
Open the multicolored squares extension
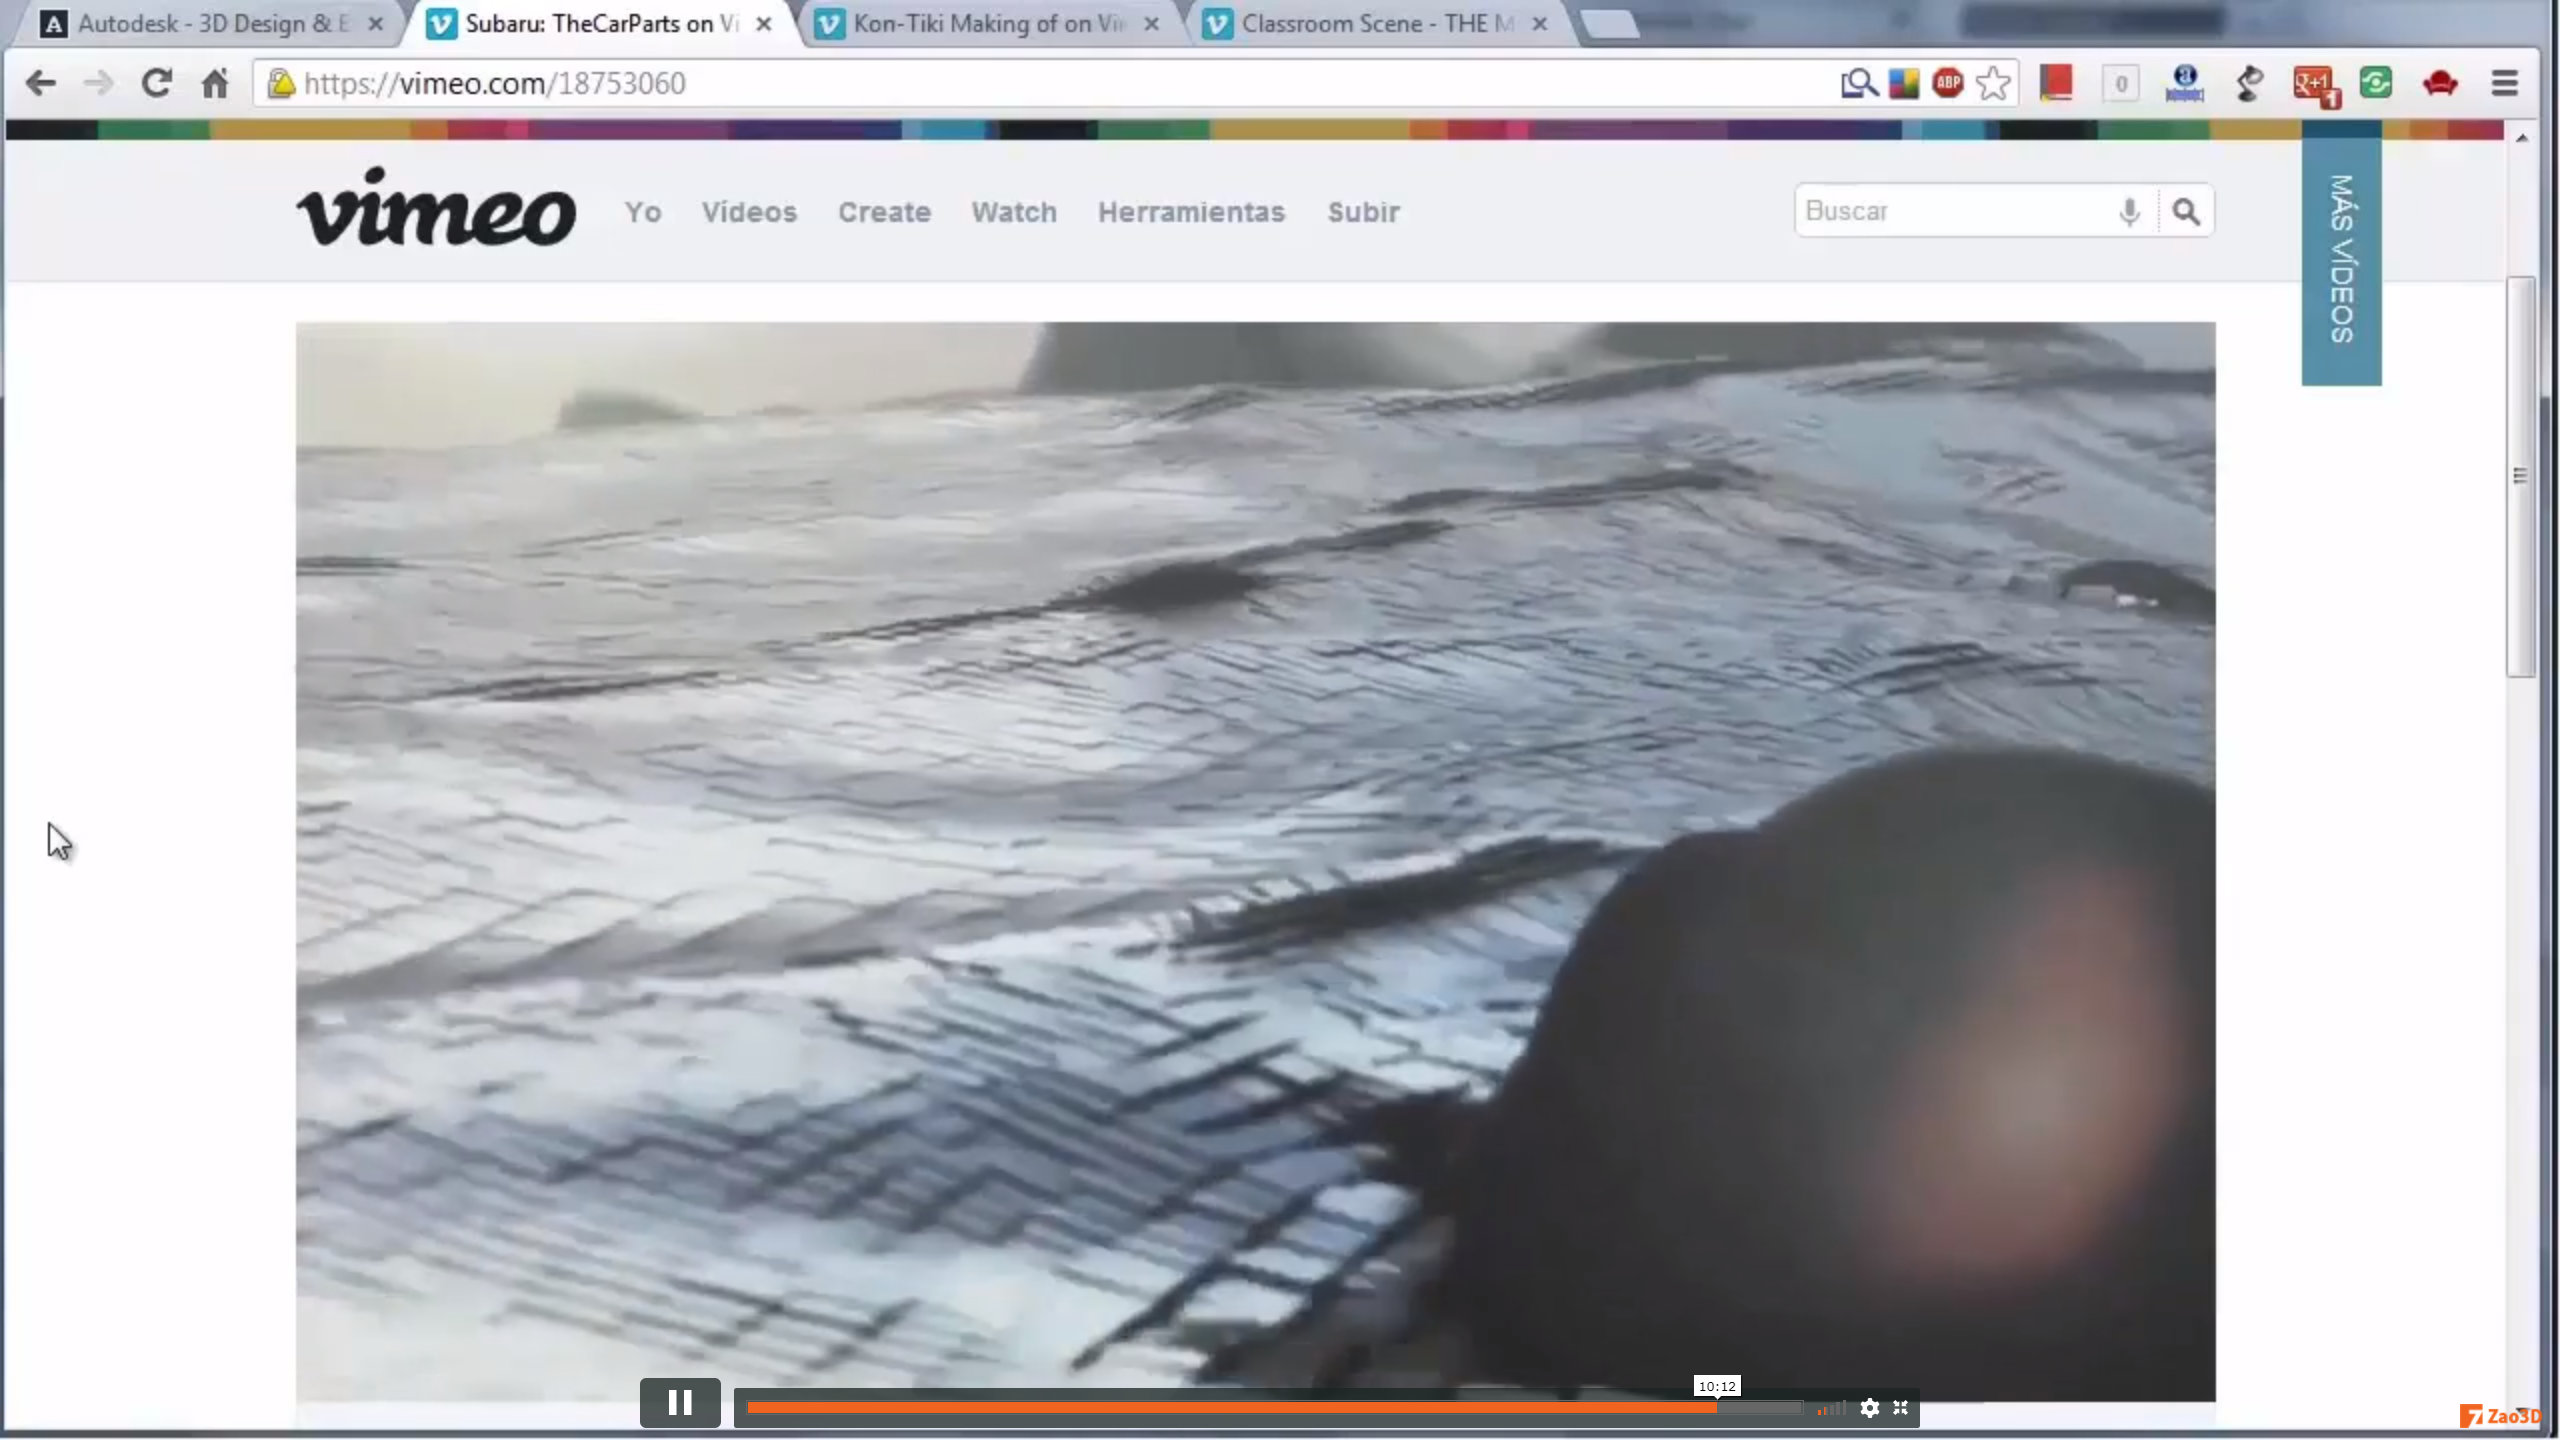pyautogui.click(x=1904, y=83)
